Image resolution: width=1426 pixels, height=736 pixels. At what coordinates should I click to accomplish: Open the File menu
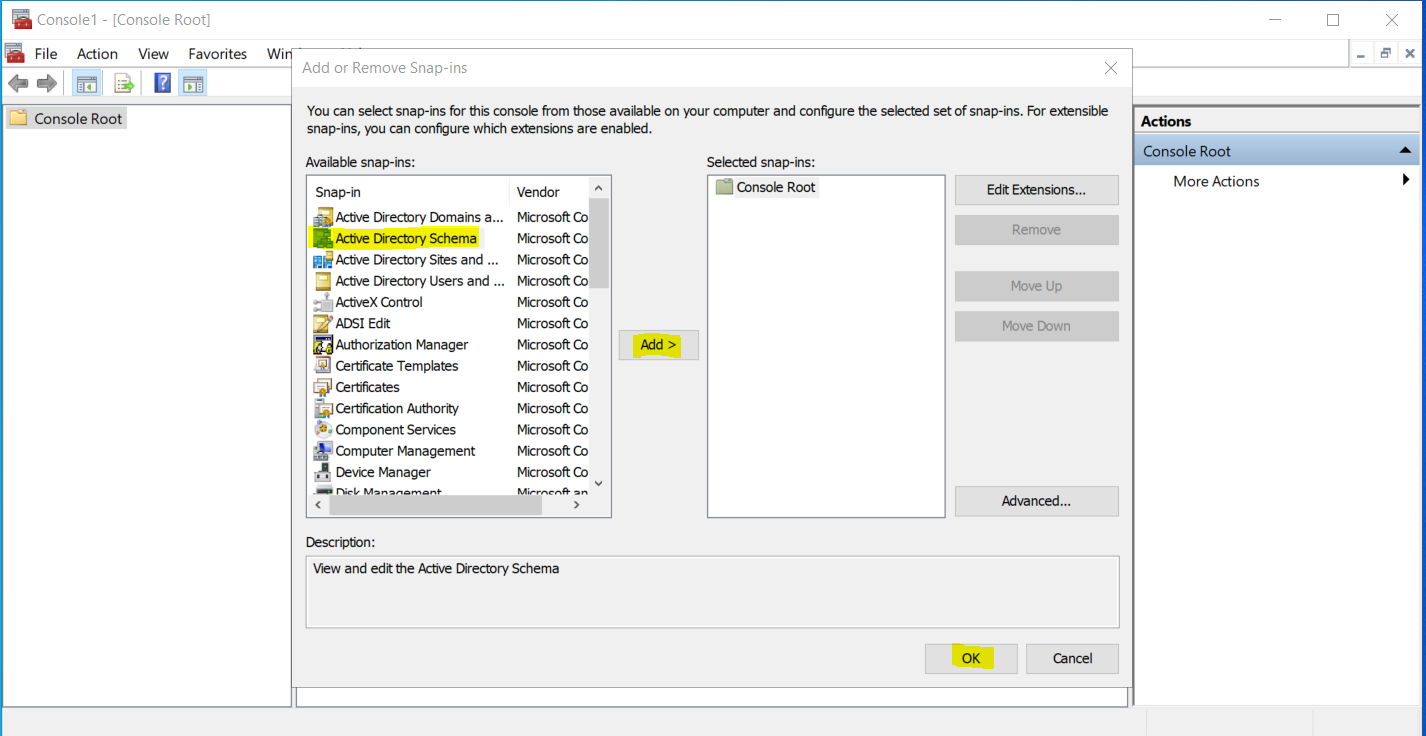click(x=46, y=54)
